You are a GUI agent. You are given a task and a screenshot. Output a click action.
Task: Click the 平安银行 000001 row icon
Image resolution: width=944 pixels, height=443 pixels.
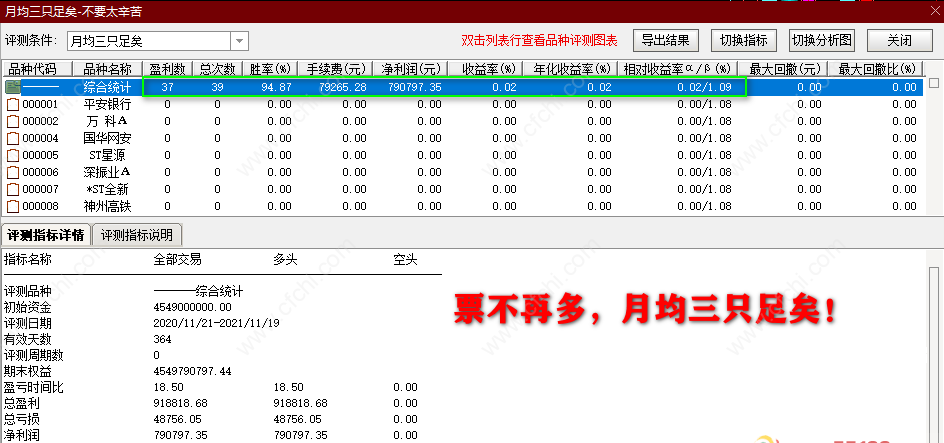[x=13, y=104]
